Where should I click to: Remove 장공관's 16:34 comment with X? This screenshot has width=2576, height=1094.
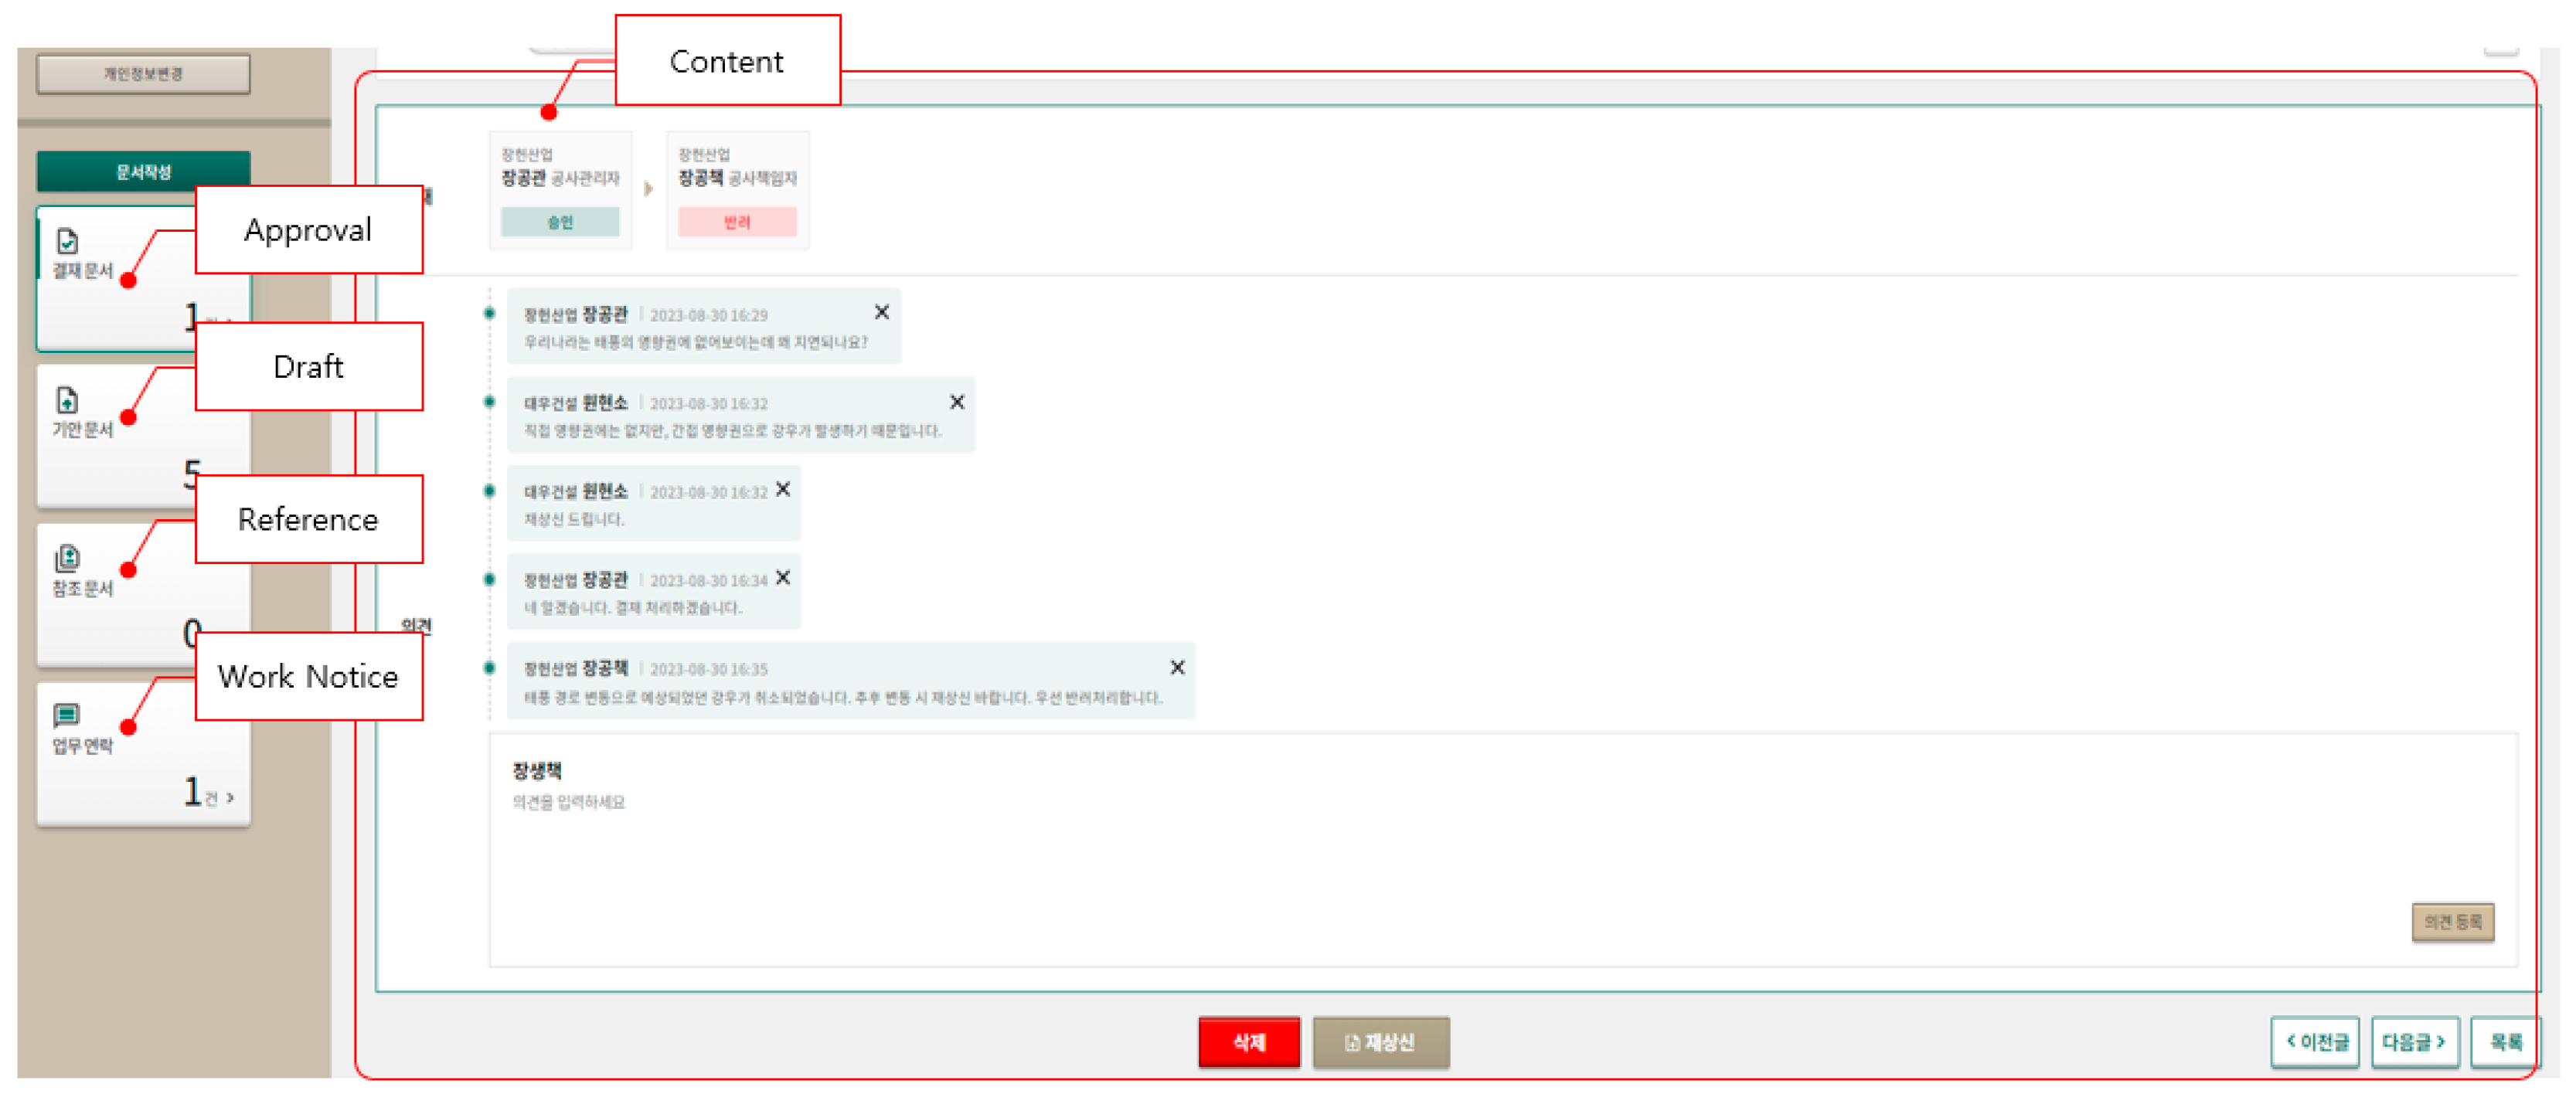[x=783, y=578]
